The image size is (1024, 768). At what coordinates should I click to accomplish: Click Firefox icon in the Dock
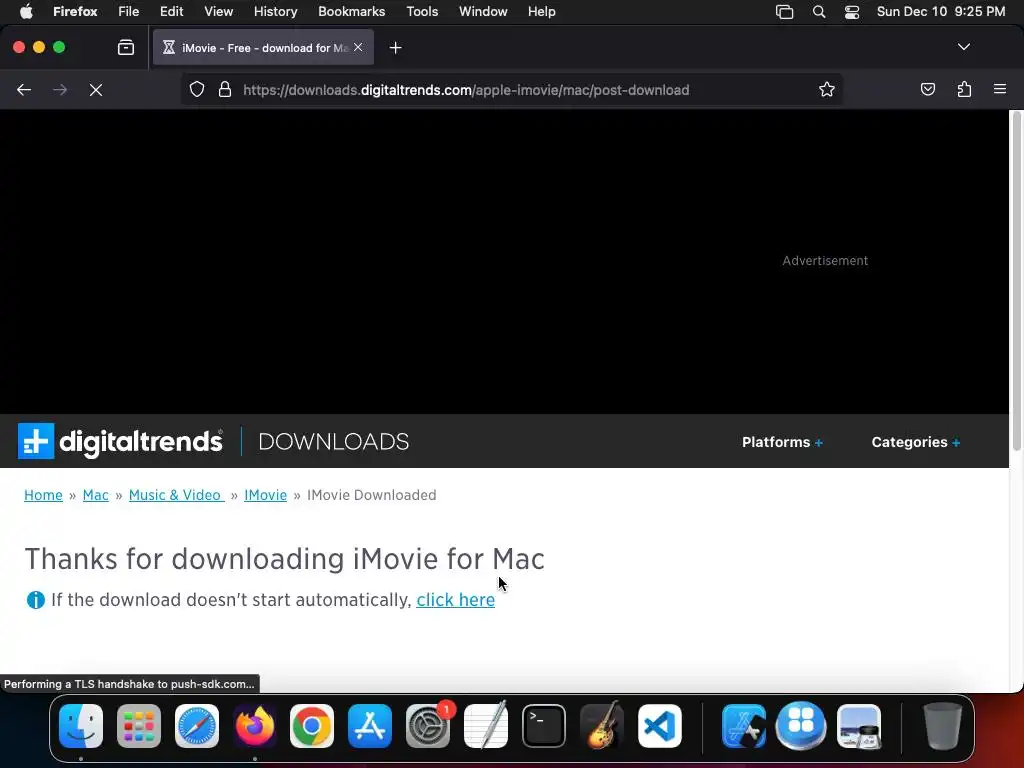point(255,726)
